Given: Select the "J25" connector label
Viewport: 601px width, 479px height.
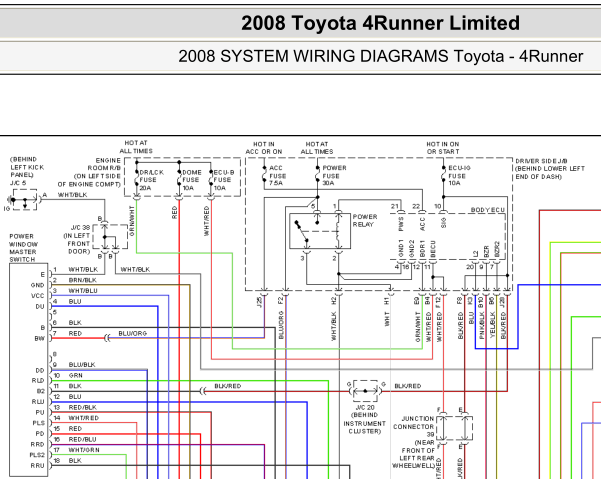Looking at the screenshot, I should 259,302.
